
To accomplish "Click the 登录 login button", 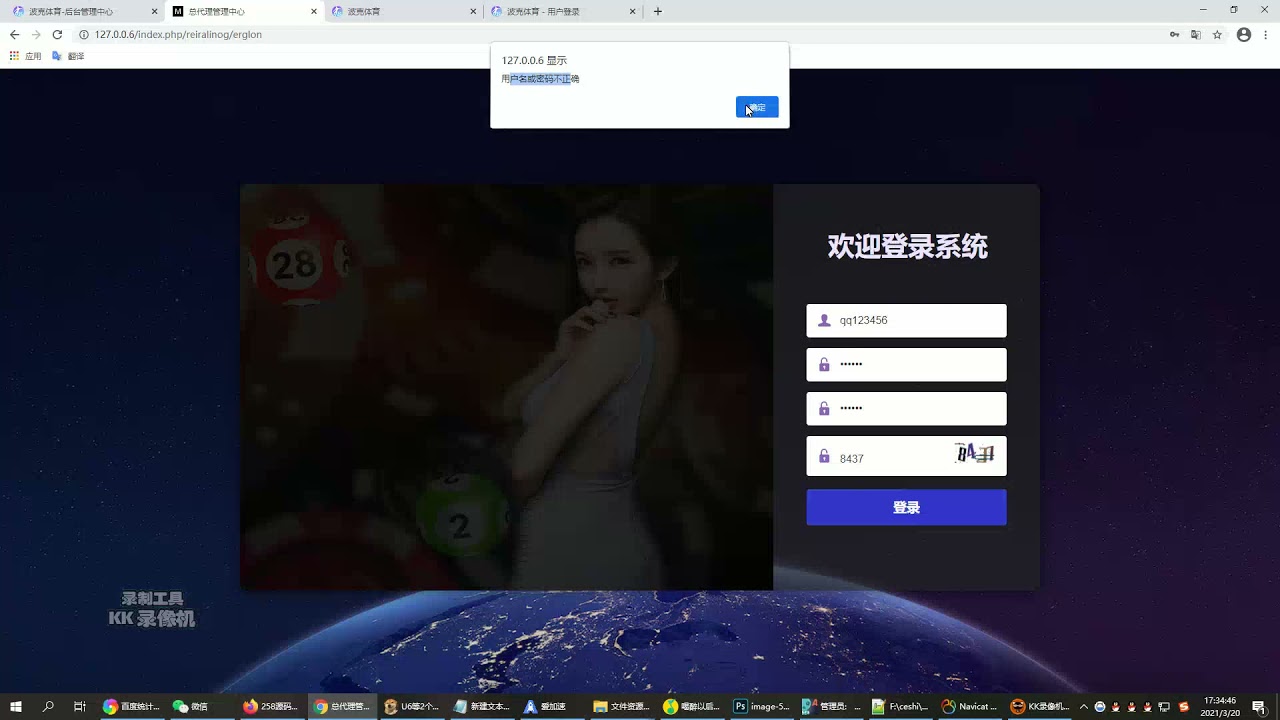I will point(906,507).
